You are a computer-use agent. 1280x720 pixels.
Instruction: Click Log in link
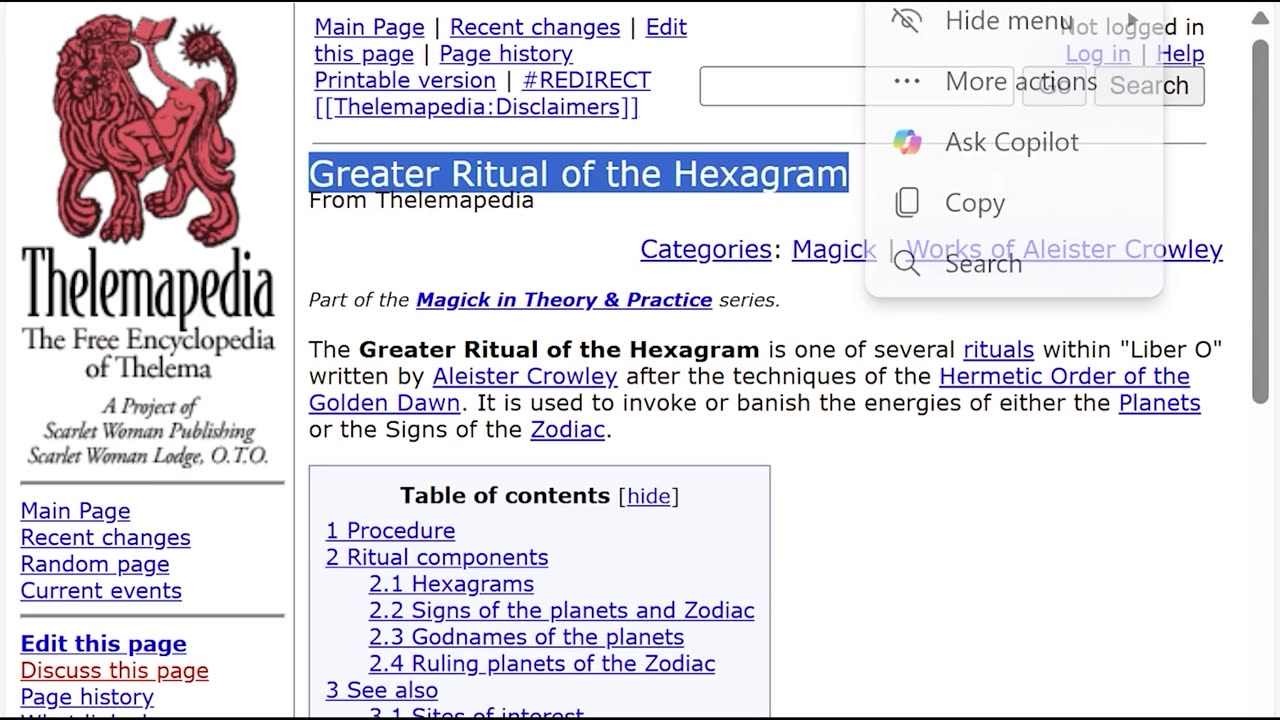point(1098,54)
